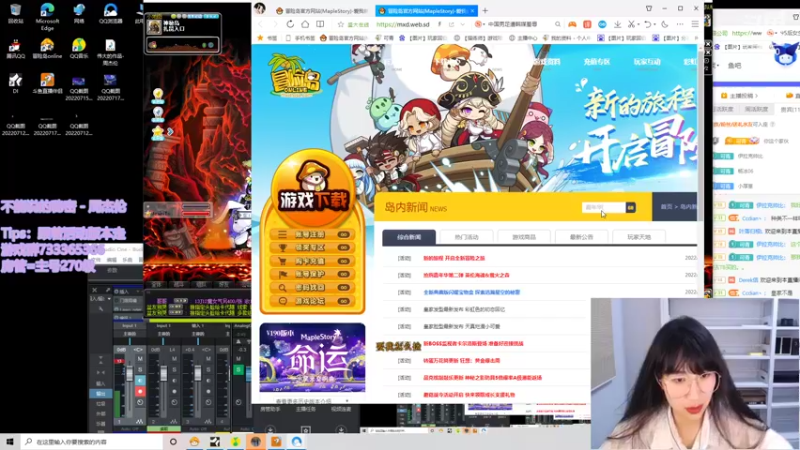Open the QQ Music icon on the taskbar
Screen dimensions: 800x450
click(235, 441)
